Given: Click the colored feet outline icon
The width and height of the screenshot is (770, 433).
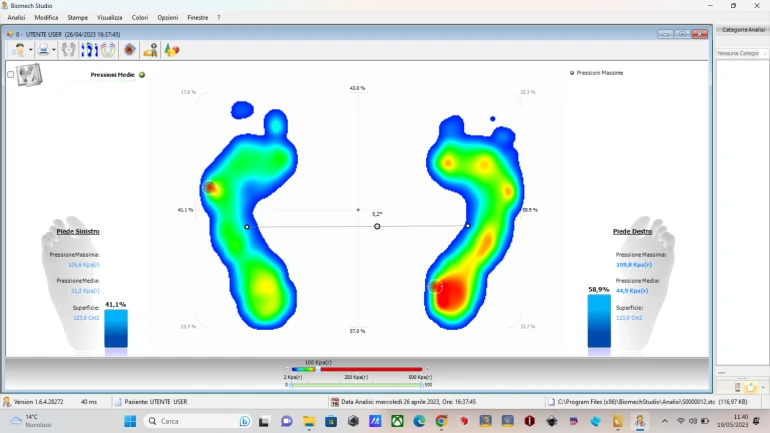Looking at the screenshot, I should 108,49.
